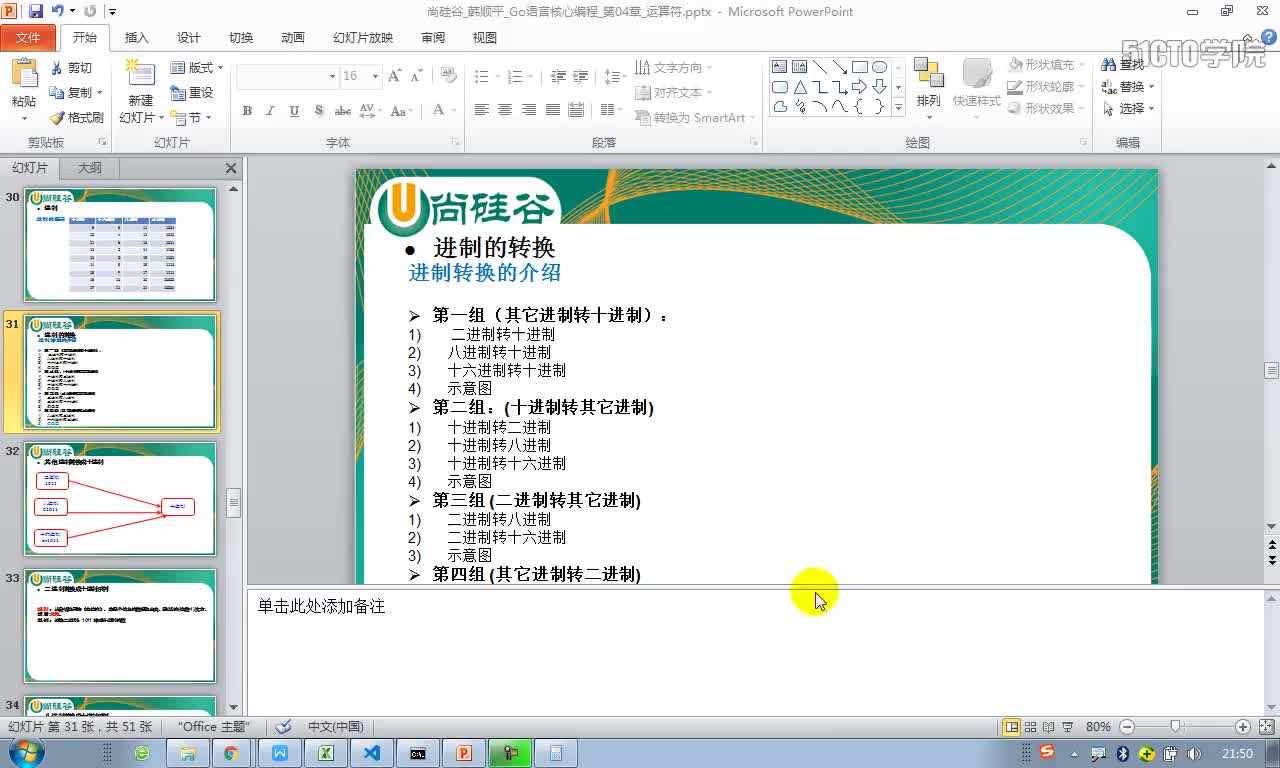Open the font size dropdown showing 16
Image resolution: width=1280 pixels, height=768 pixels.
coord(361,76)
